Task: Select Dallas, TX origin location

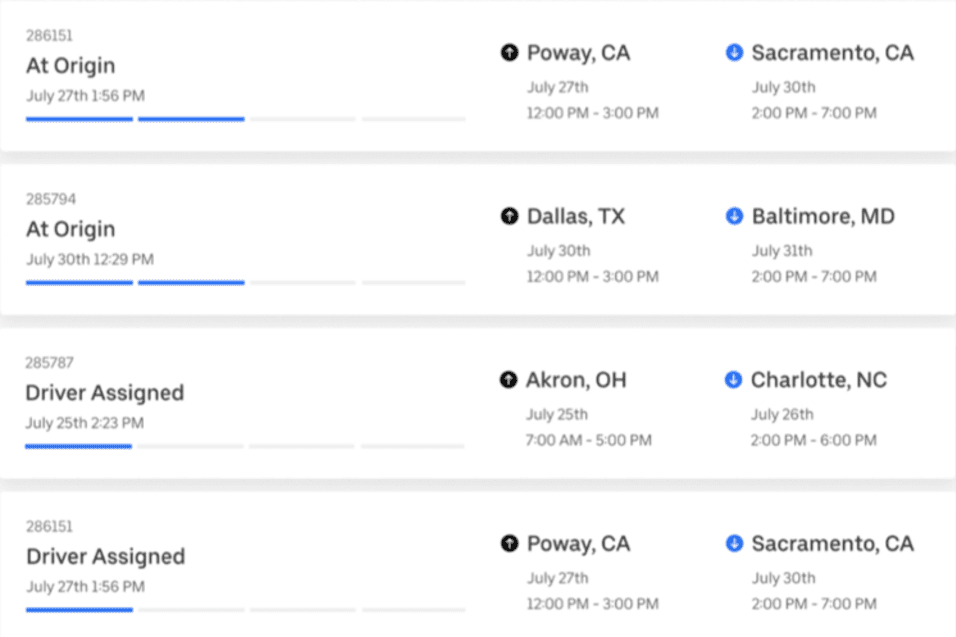Action: pyautogui.click(x=576, y=216)
